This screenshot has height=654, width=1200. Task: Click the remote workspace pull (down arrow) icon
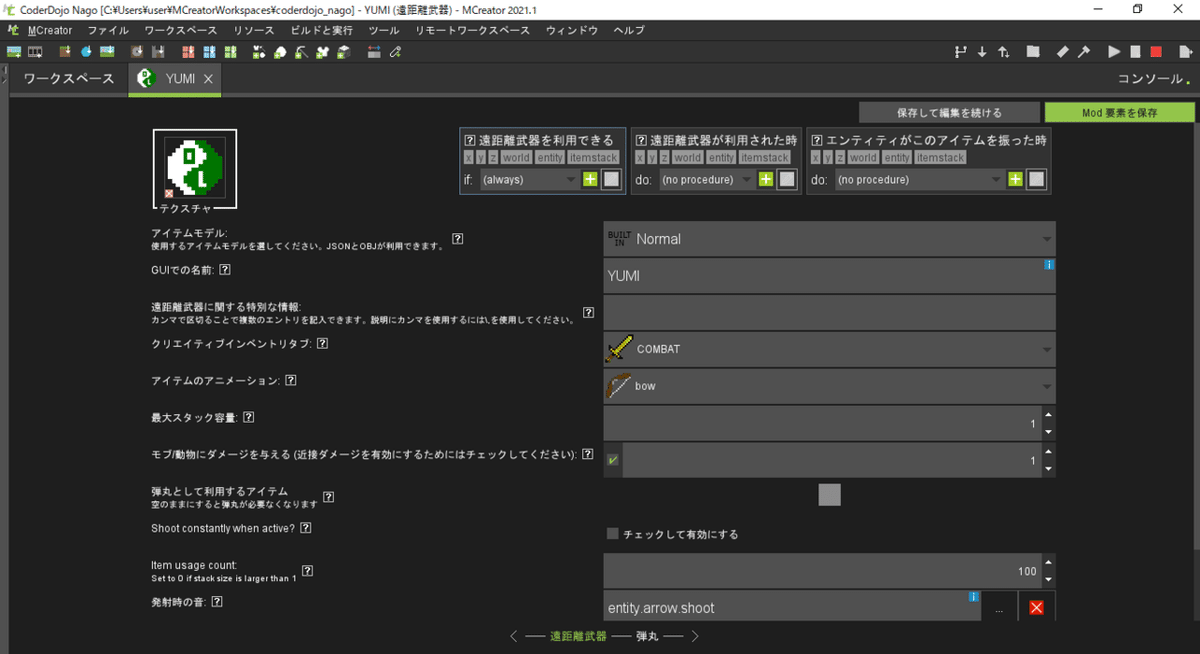pyautogui.click(x=983, y=51)
